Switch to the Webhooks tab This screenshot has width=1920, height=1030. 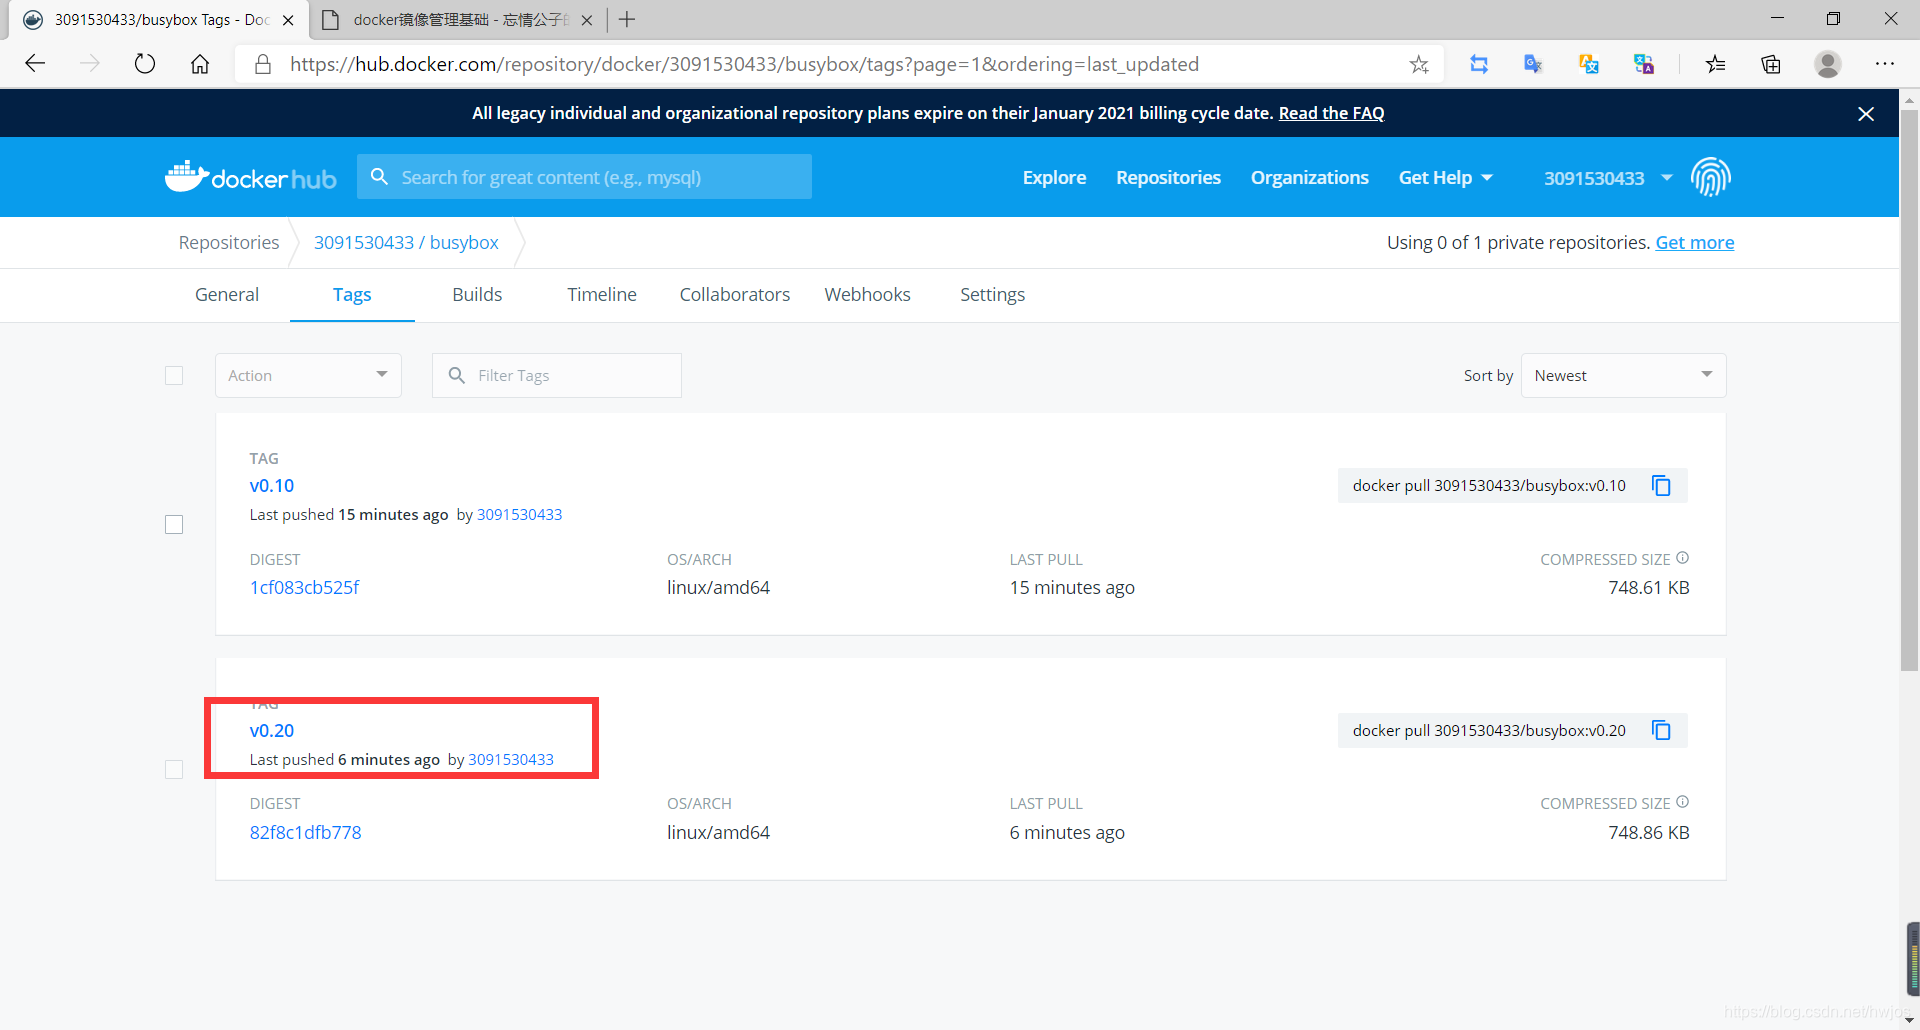(867, 295)
